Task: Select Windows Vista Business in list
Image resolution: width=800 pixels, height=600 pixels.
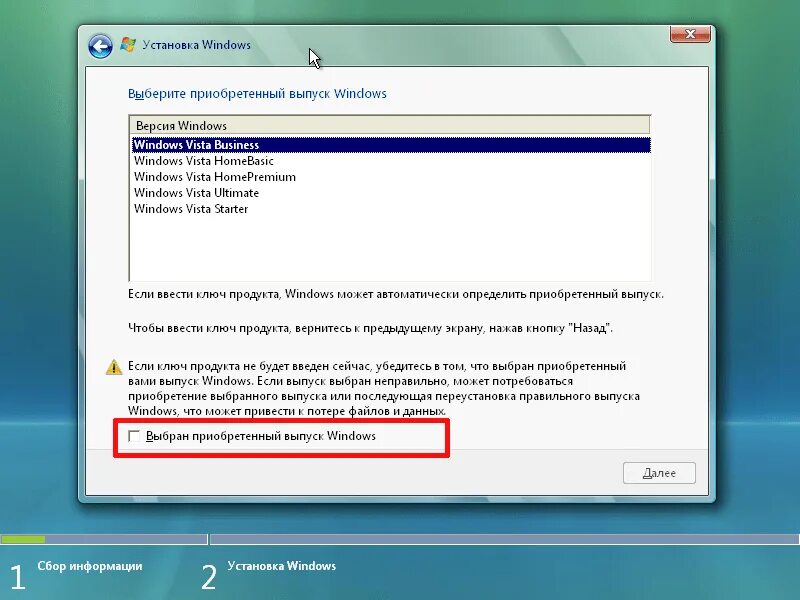Action: click(x=391, y=145)
